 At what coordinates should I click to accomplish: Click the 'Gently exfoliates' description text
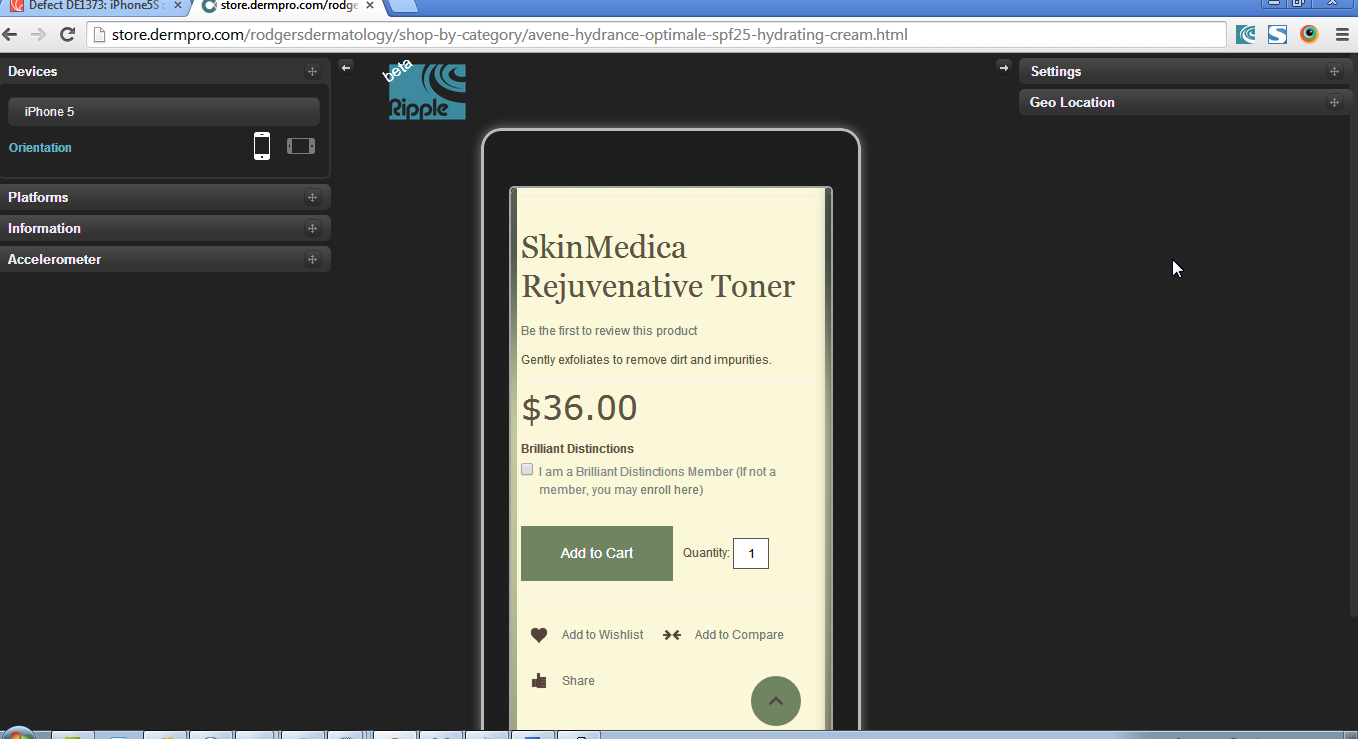click(646, 360)
